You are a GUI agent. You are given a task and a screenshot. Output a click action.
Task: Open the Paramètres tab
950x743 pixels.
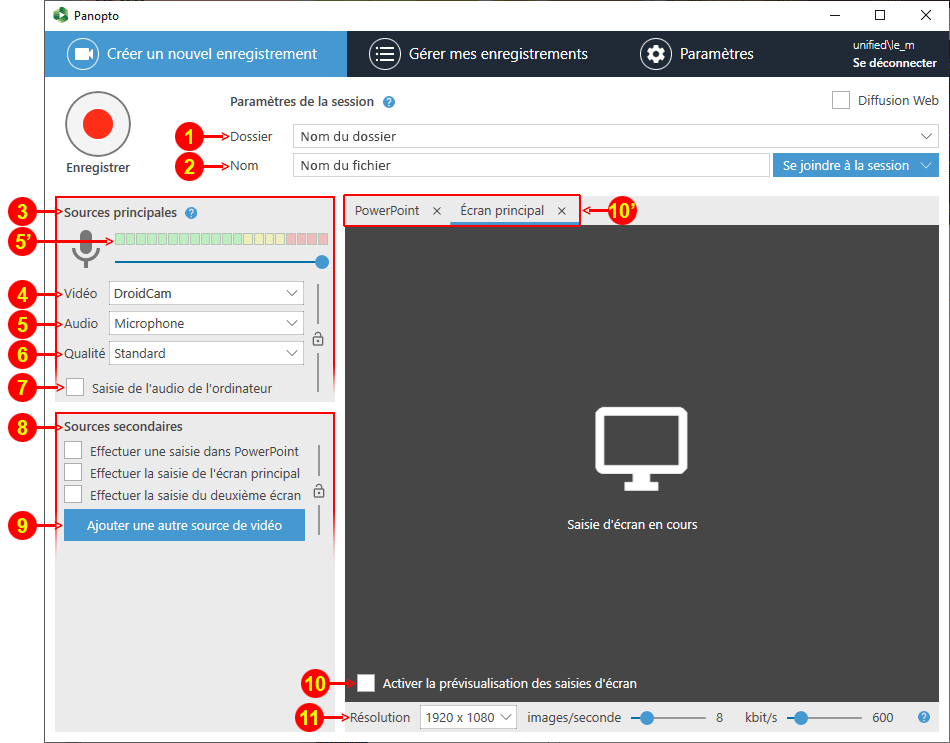click(697, 54)
